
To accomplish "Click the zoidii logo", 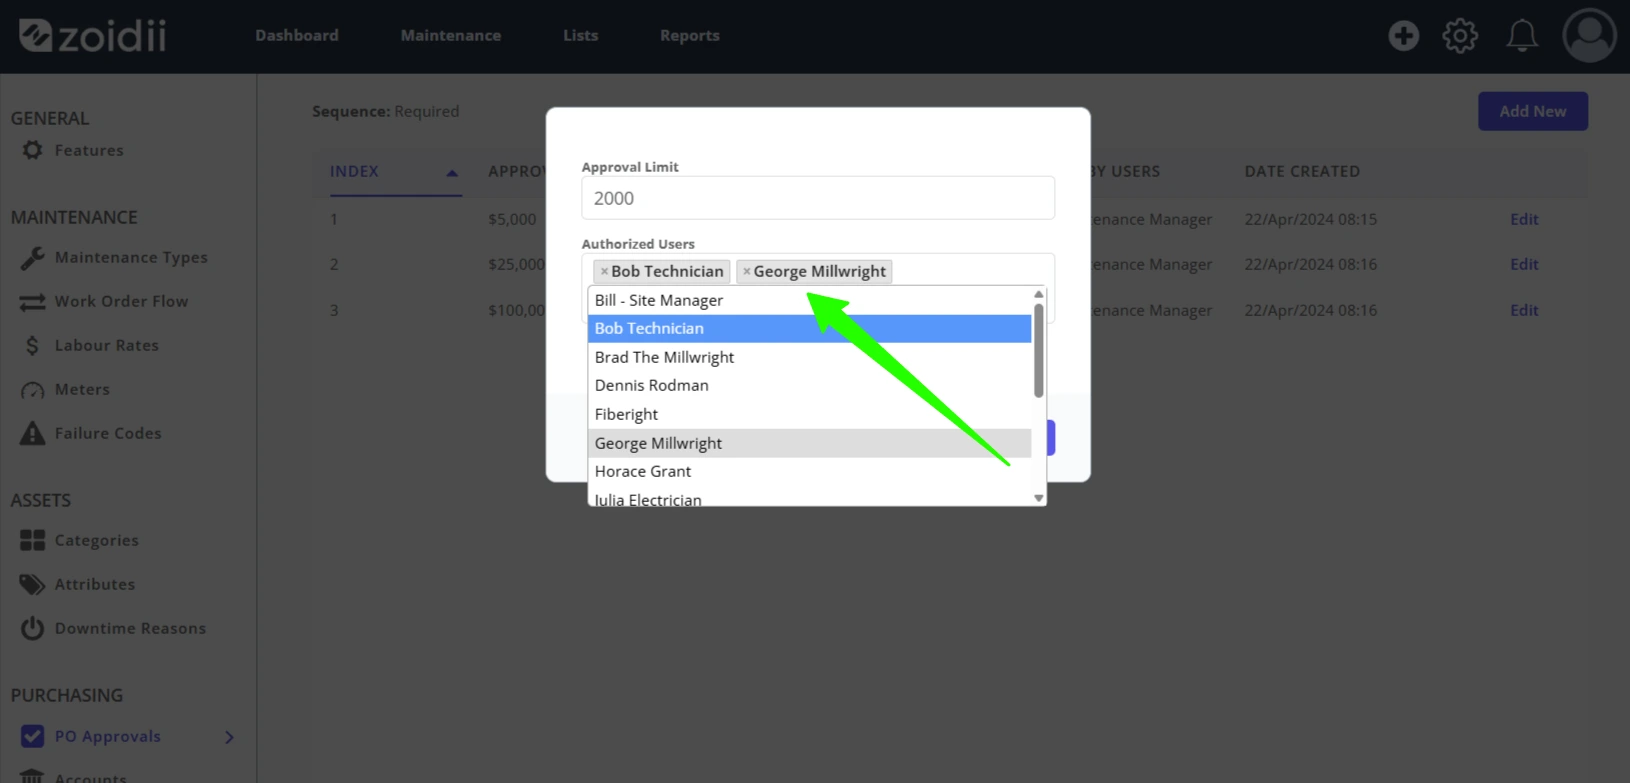I will click(x=92, y=36).
